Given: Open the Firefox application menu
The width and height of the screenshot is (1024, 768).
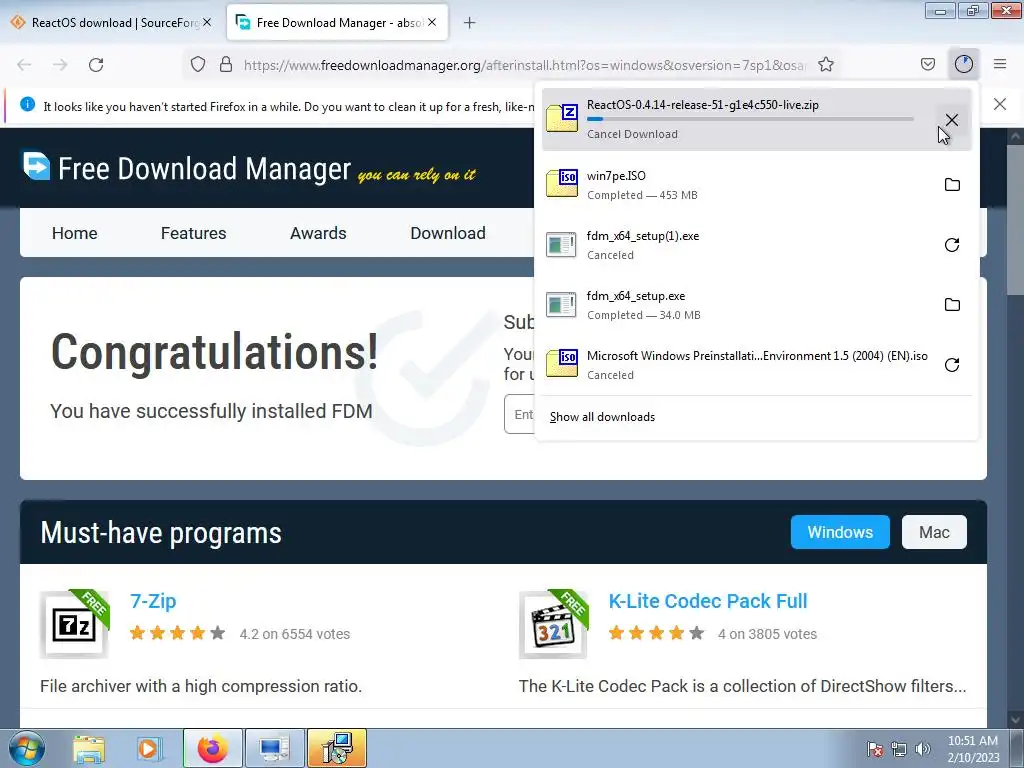Looking at the screenshot, I should (1000, 64).
